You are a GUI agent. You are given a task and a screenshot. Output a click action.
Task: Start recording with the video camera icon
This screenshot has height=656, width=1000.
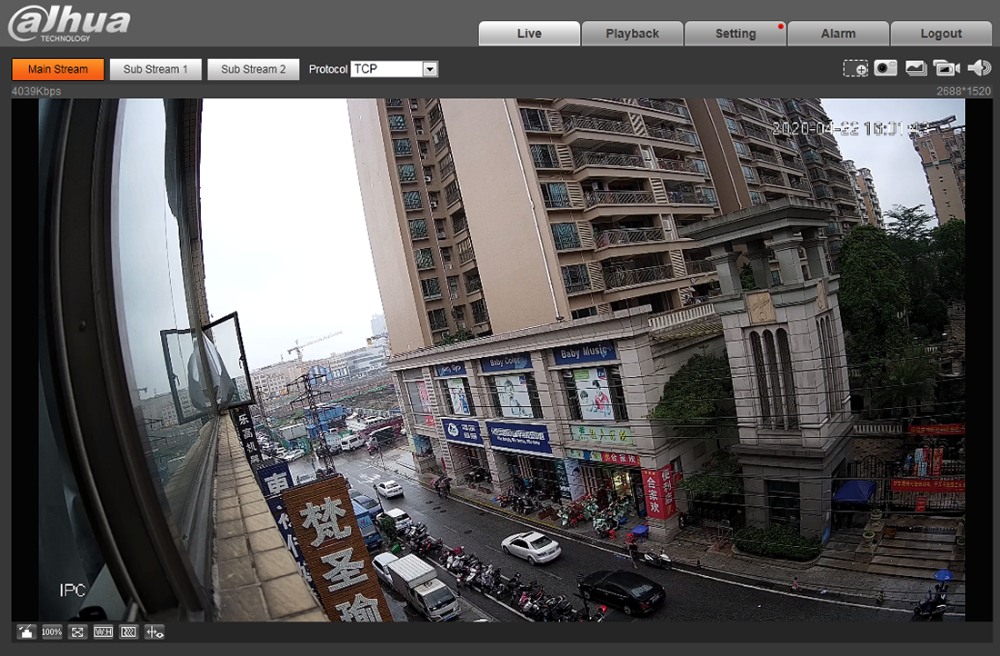point(946,68)
